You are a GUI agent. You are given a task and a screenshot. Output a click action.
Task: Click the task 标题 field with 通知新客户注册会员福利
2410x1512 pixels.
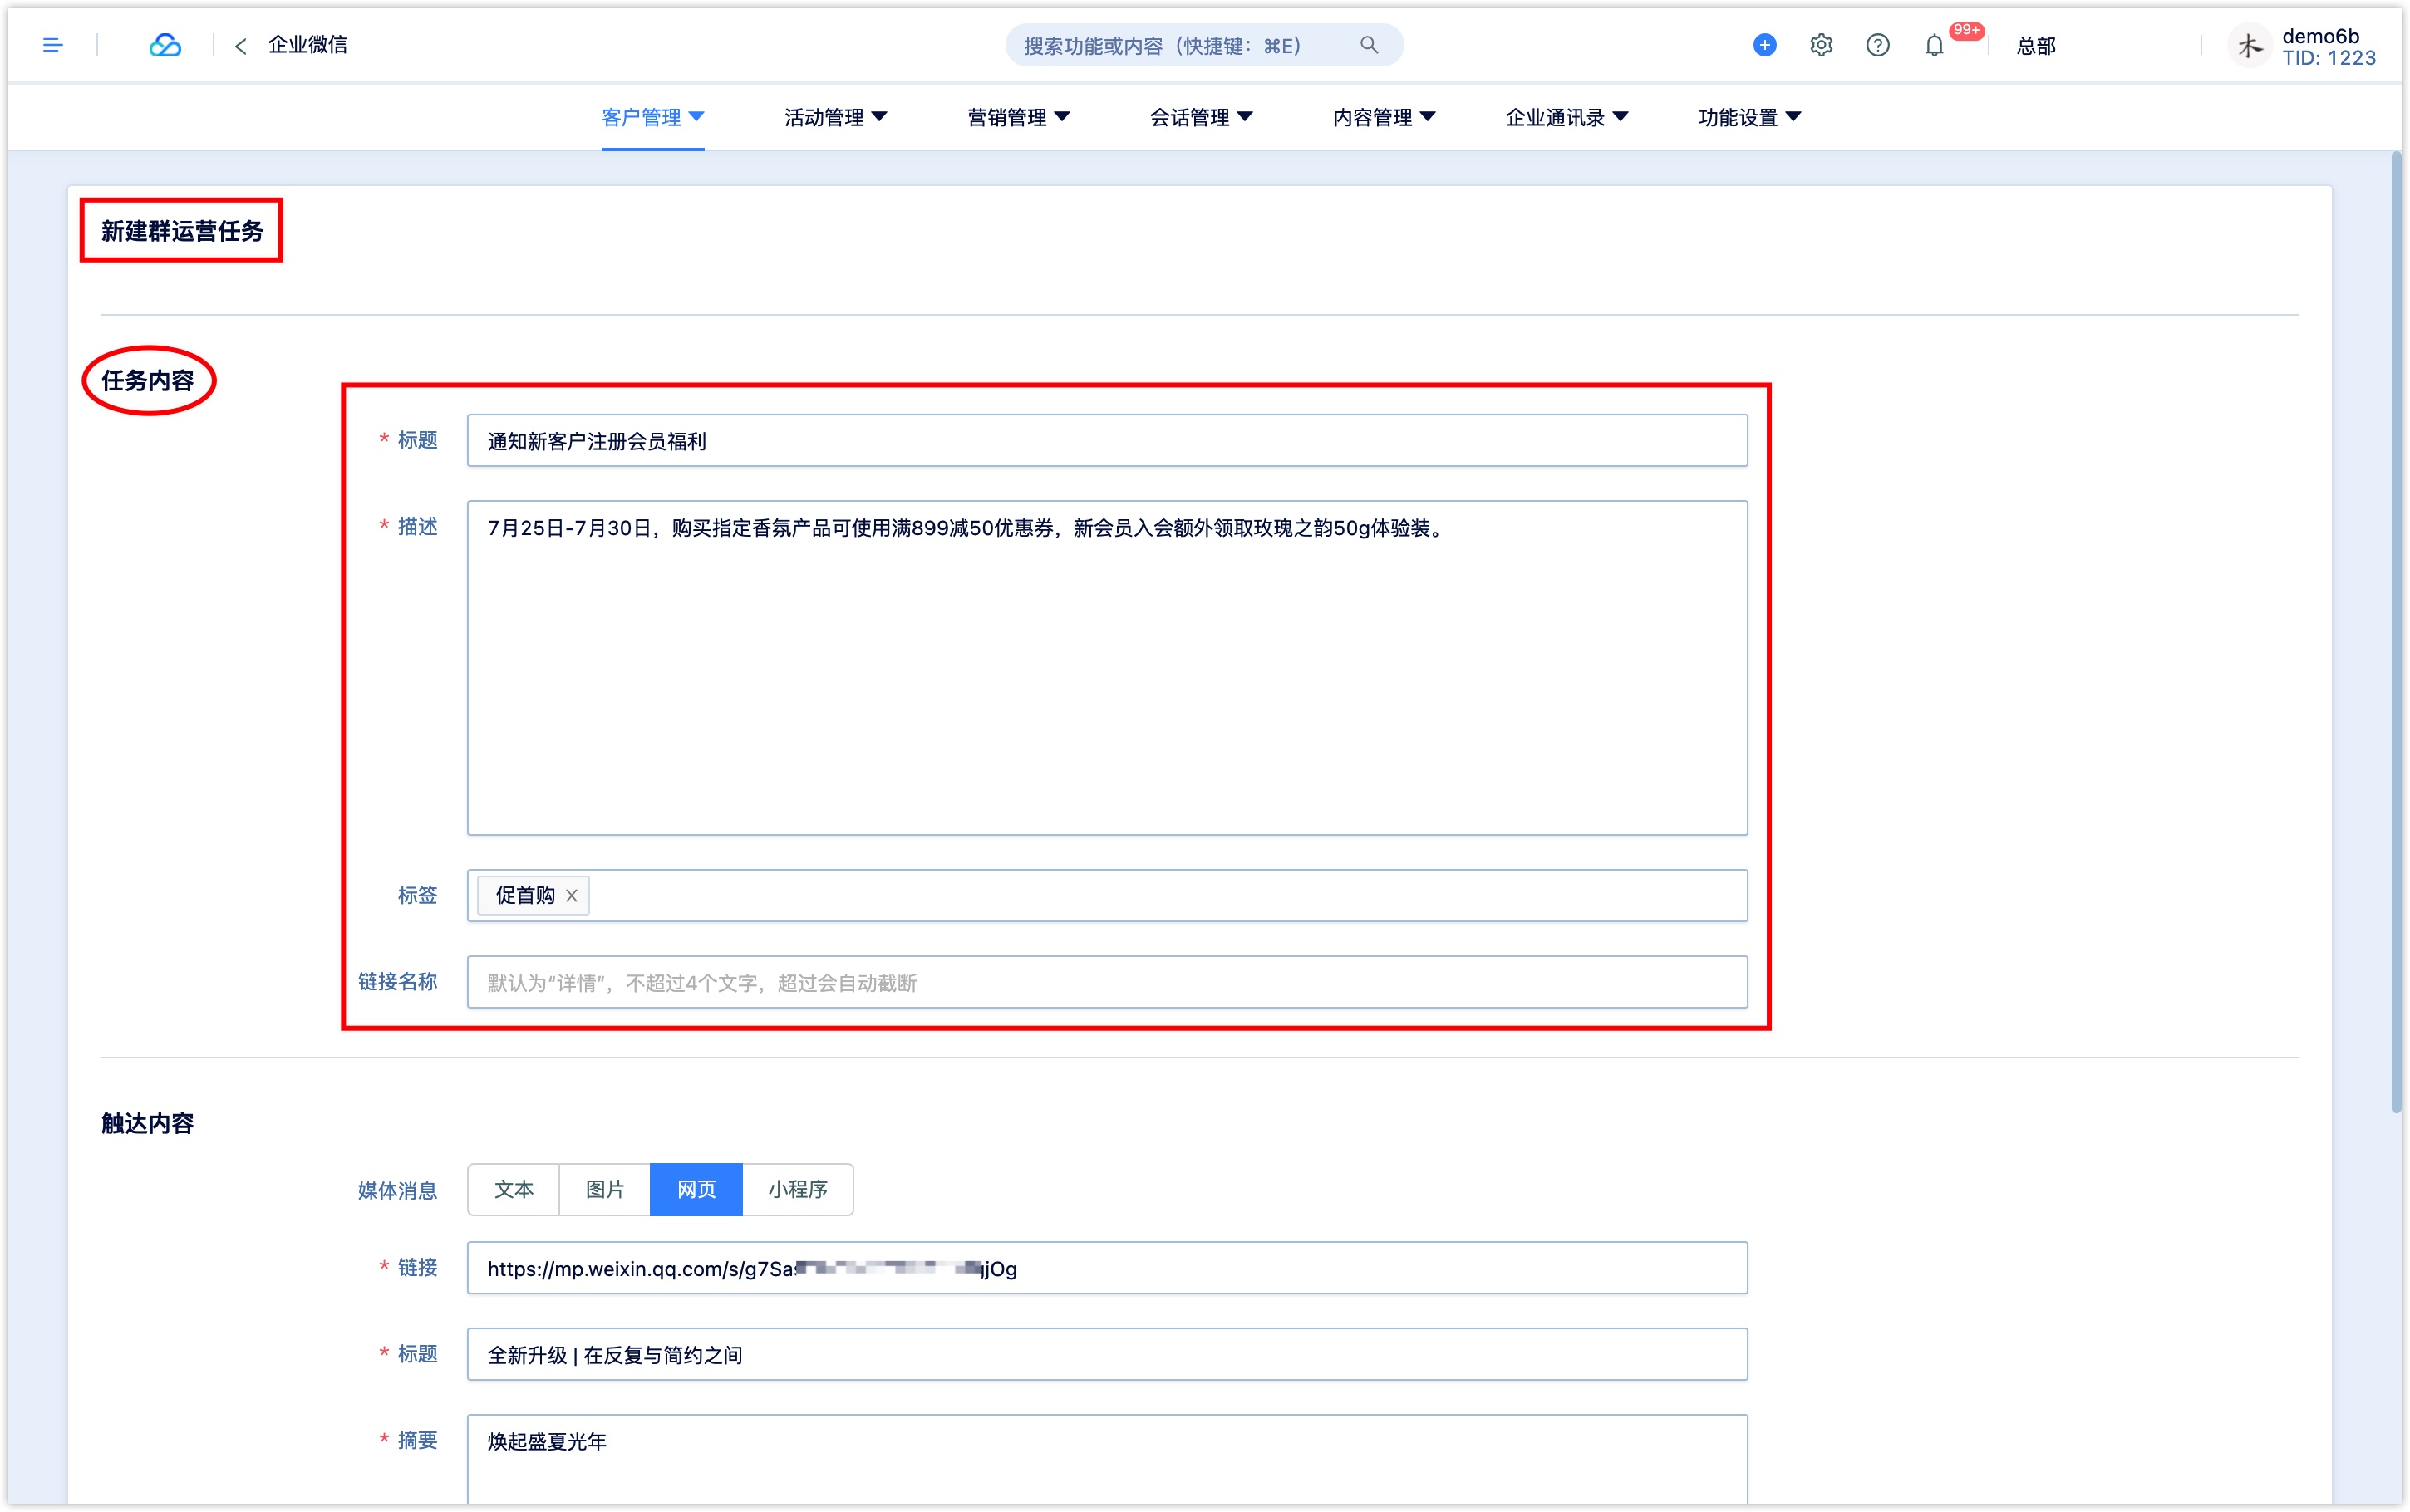point(1107,440)
